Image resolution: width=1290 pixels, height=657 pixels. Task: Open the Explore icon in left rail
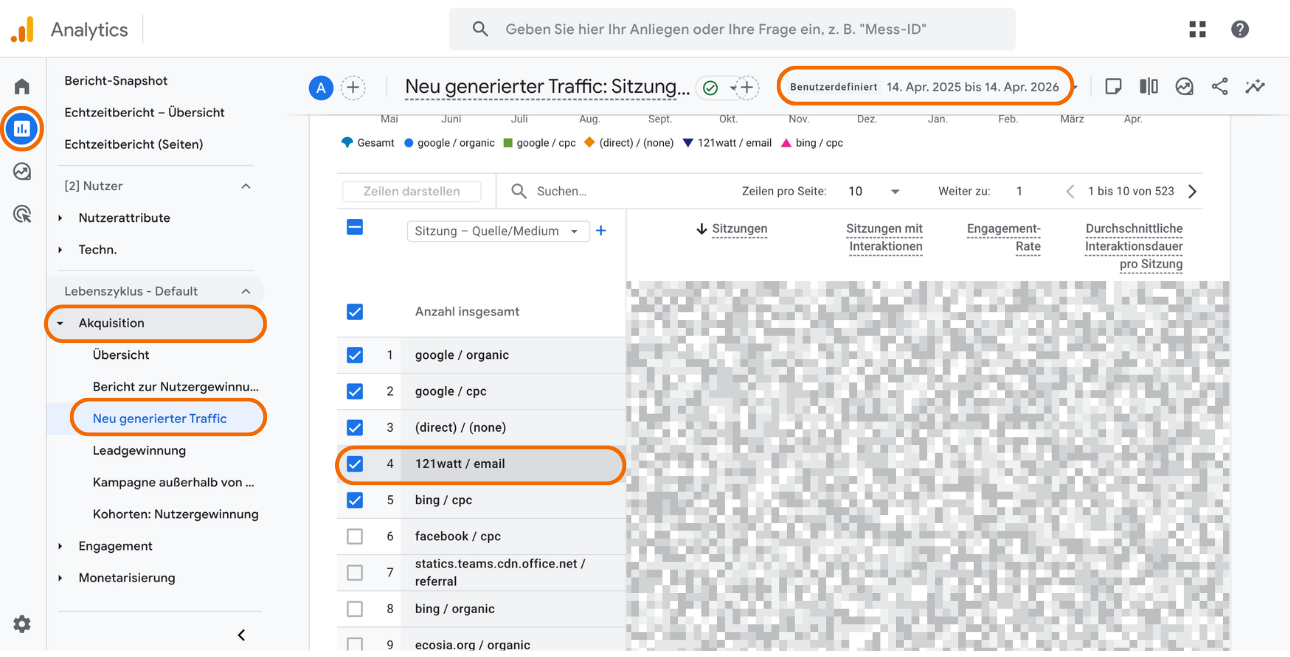point(22,171)
